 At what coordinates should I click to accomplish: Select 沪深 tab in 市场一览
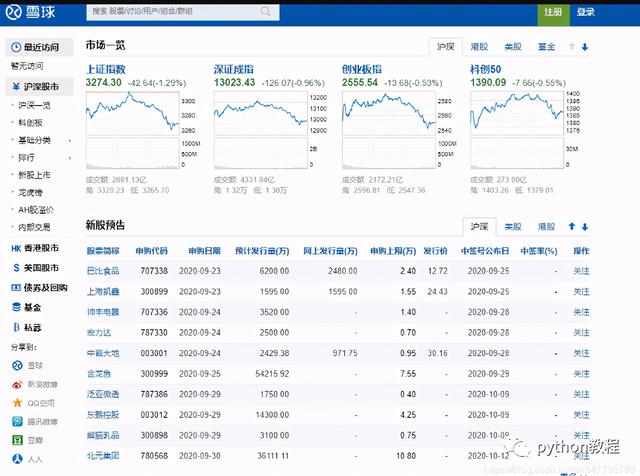446,47
